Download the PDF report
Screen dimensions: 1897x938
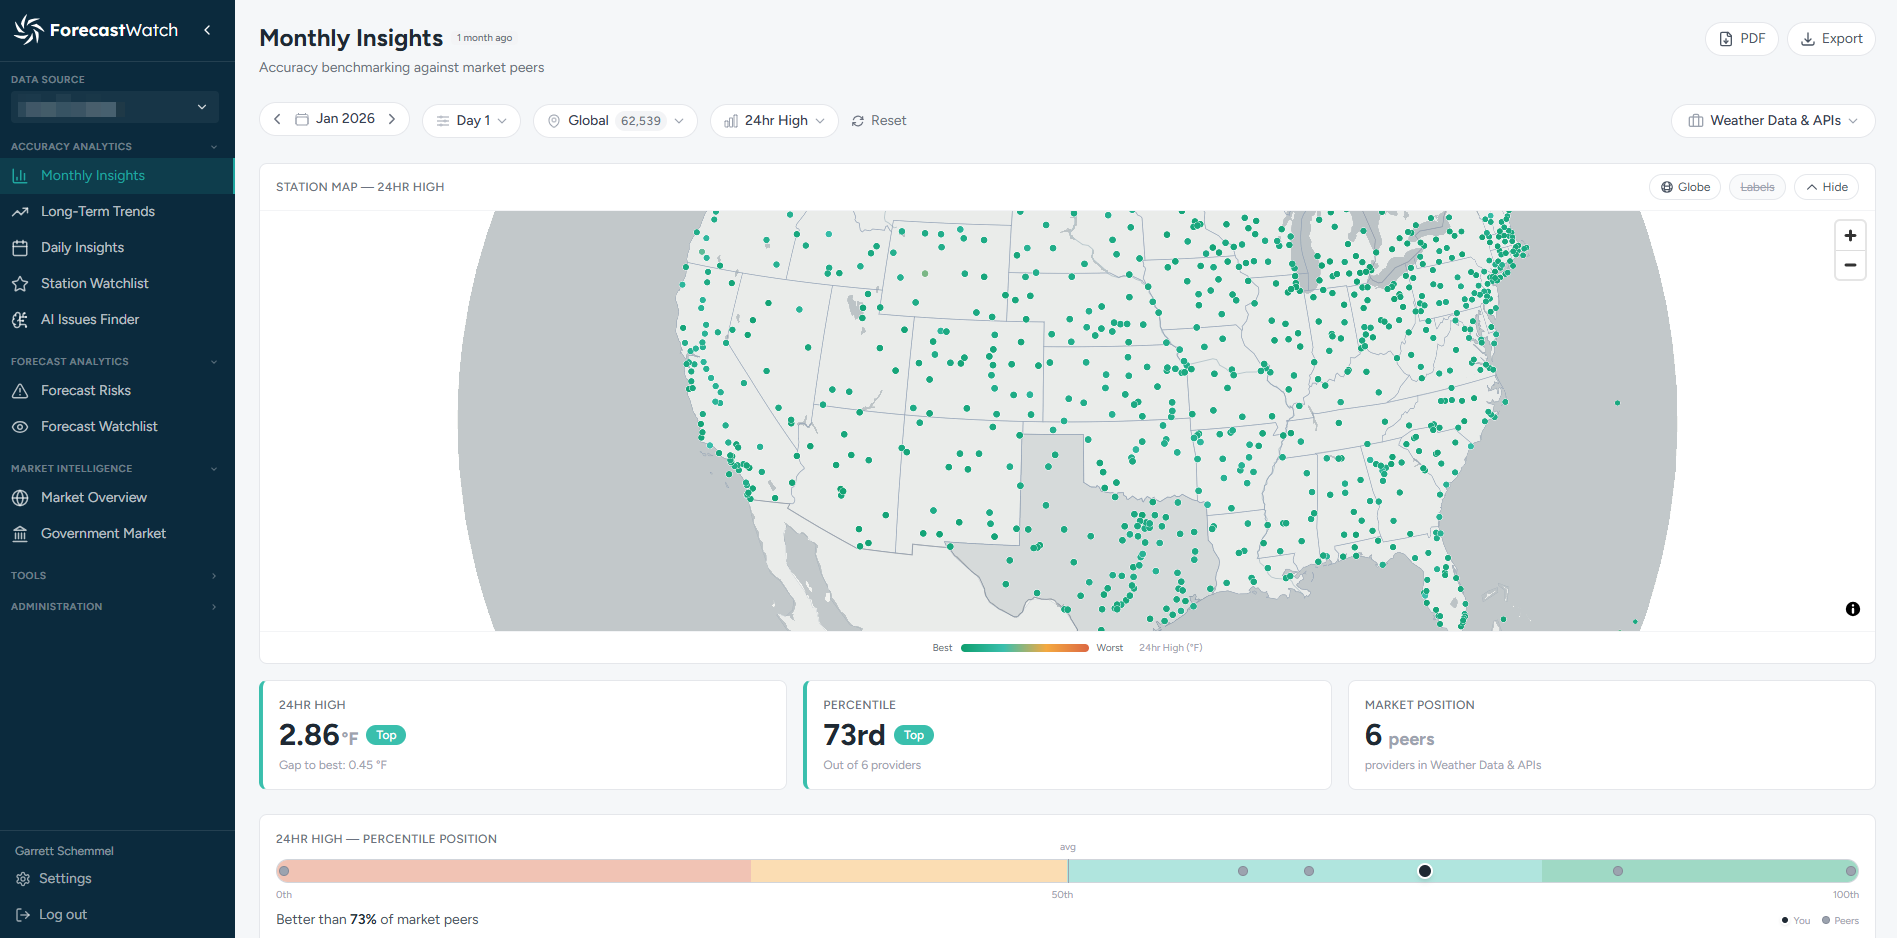click(x=1742, y=39)
